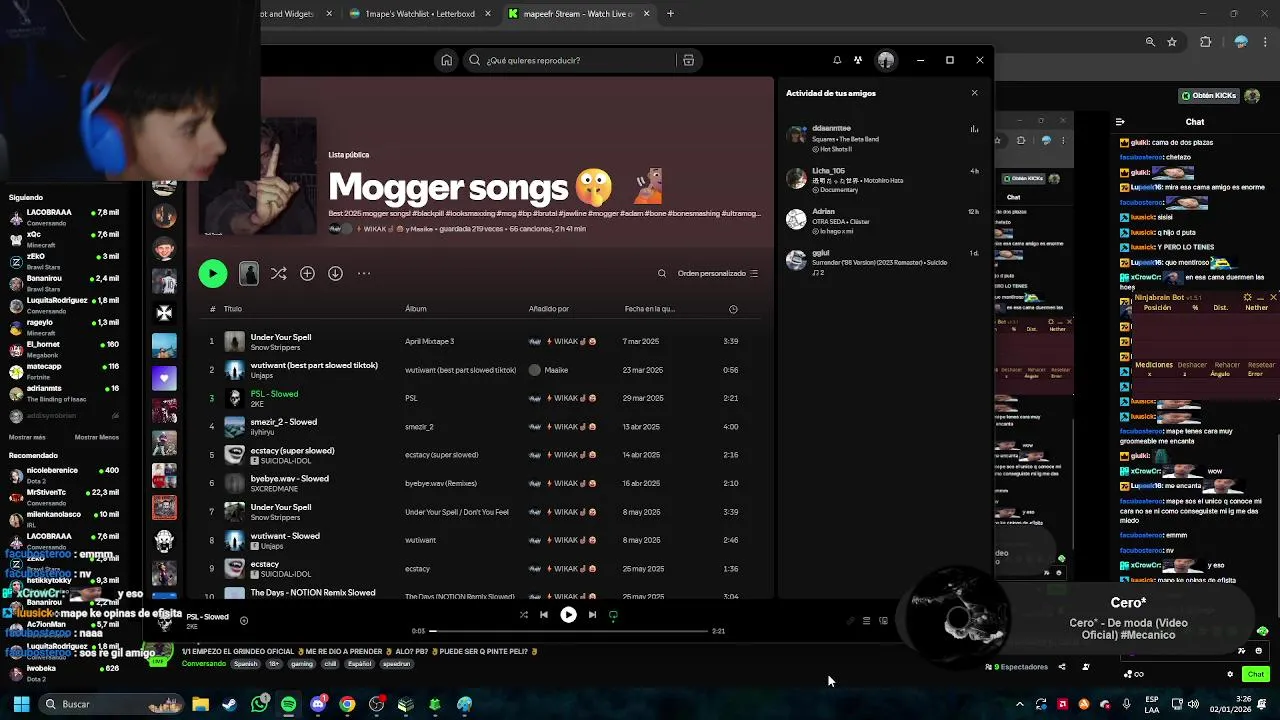Viewport: 1280px width, 720px height.
Task: Click the Buscar taskbar search box
Action: tap(112, 704)
